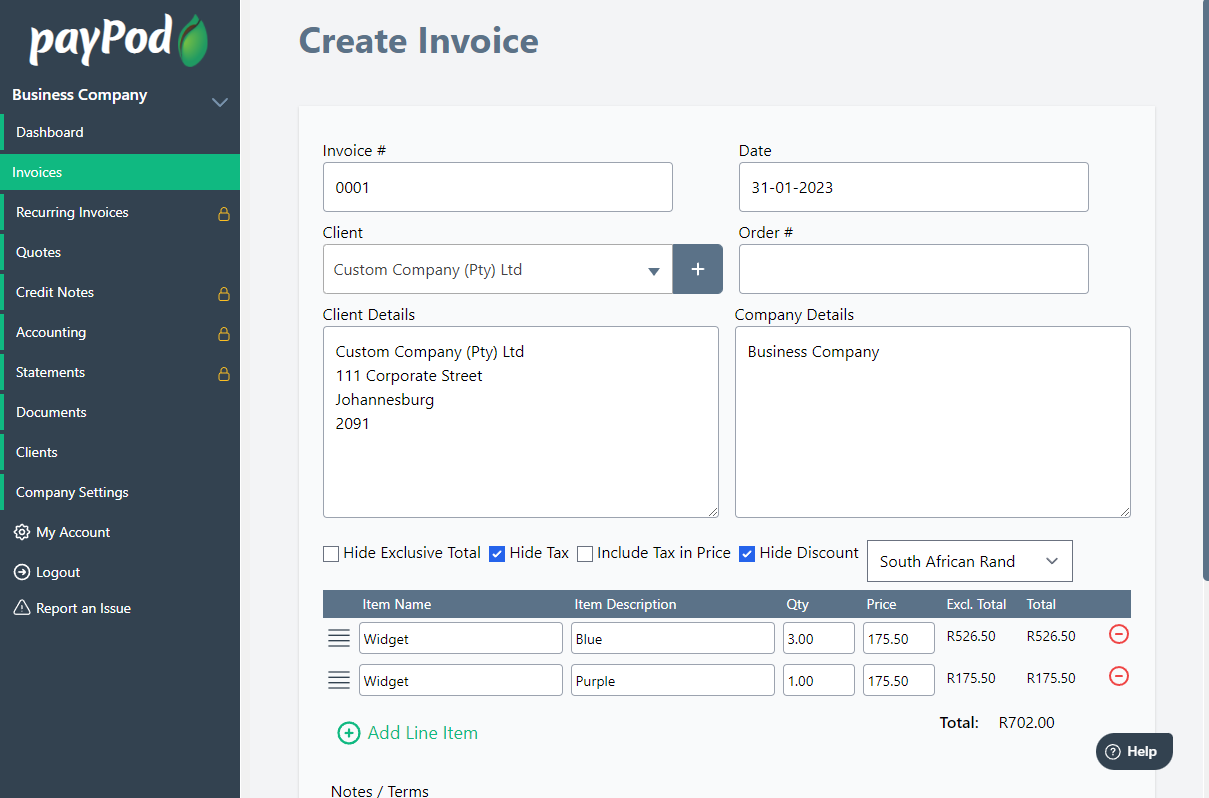
Task: Remove the Blue Widget line item
Action: point(1119,634)
